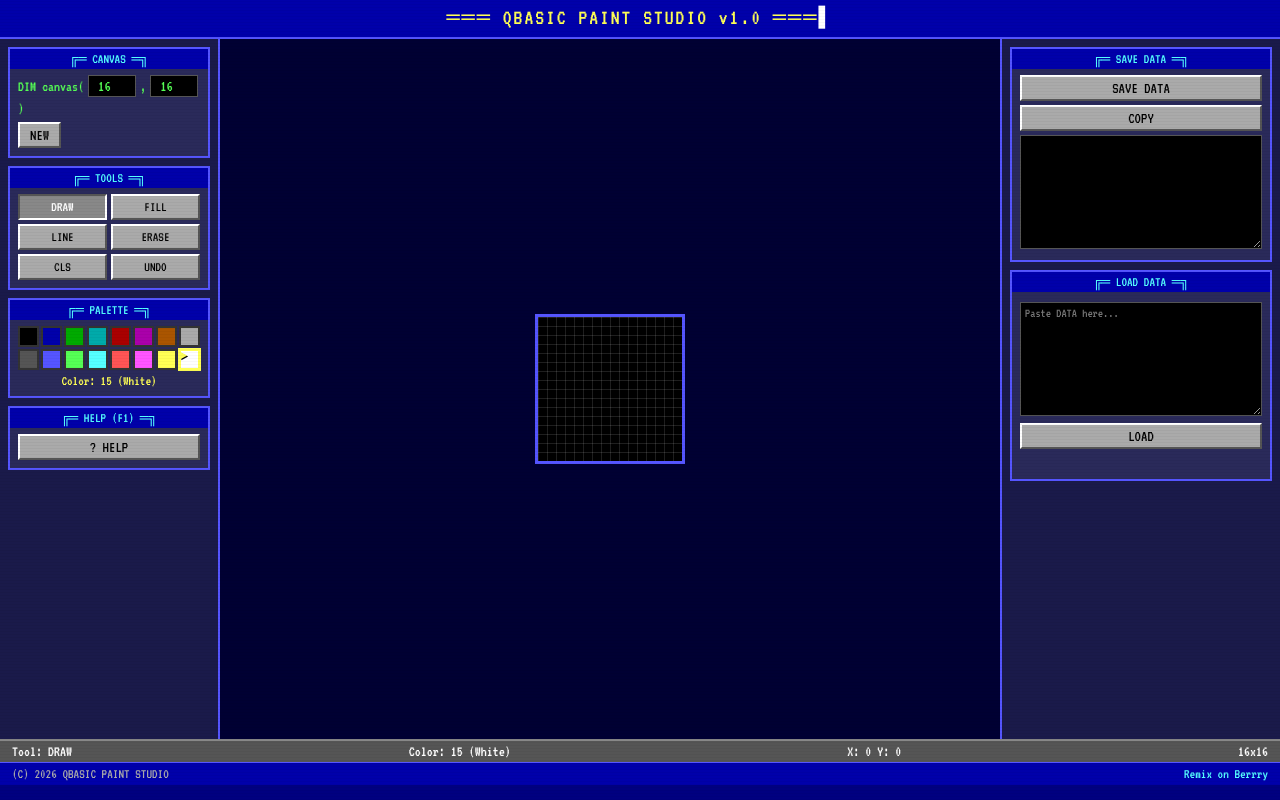This screenshot has height=800, width=1280.
Task: Pick the white palette color
Action: pyautogui.click(x=189, y=359)
